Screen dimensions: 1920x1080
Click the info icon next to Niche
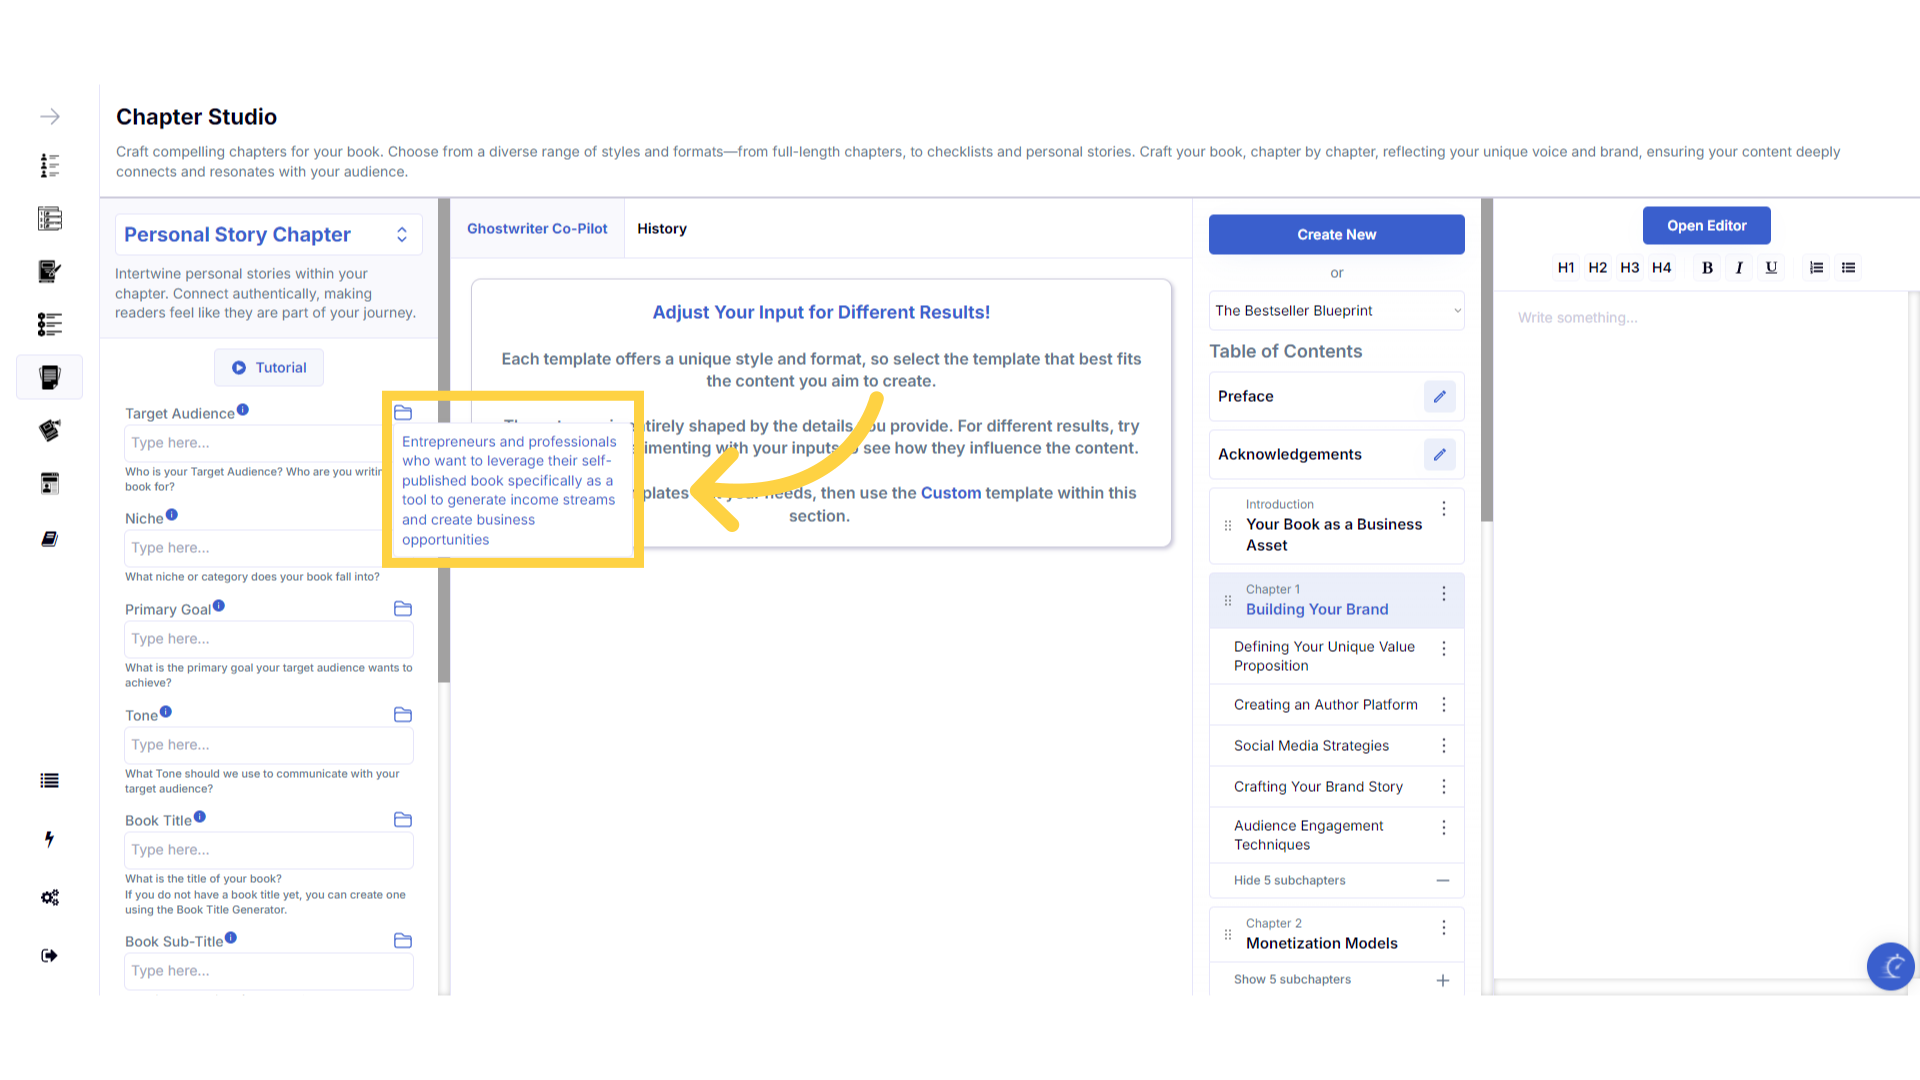point(172,515)
